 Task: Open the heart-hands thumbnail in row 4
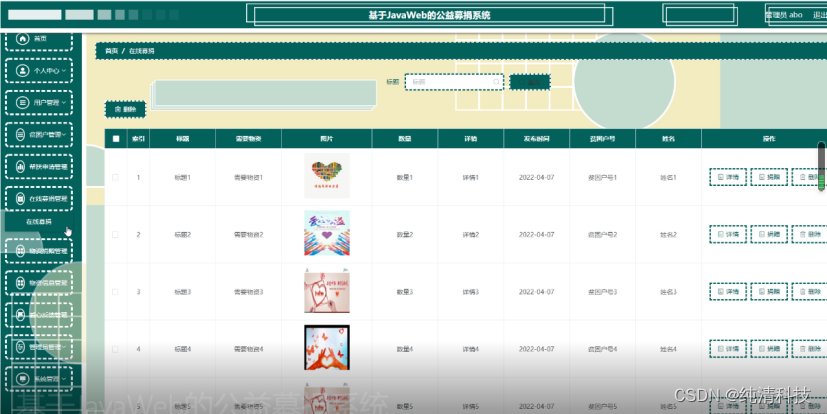click(x=327, y=348)
